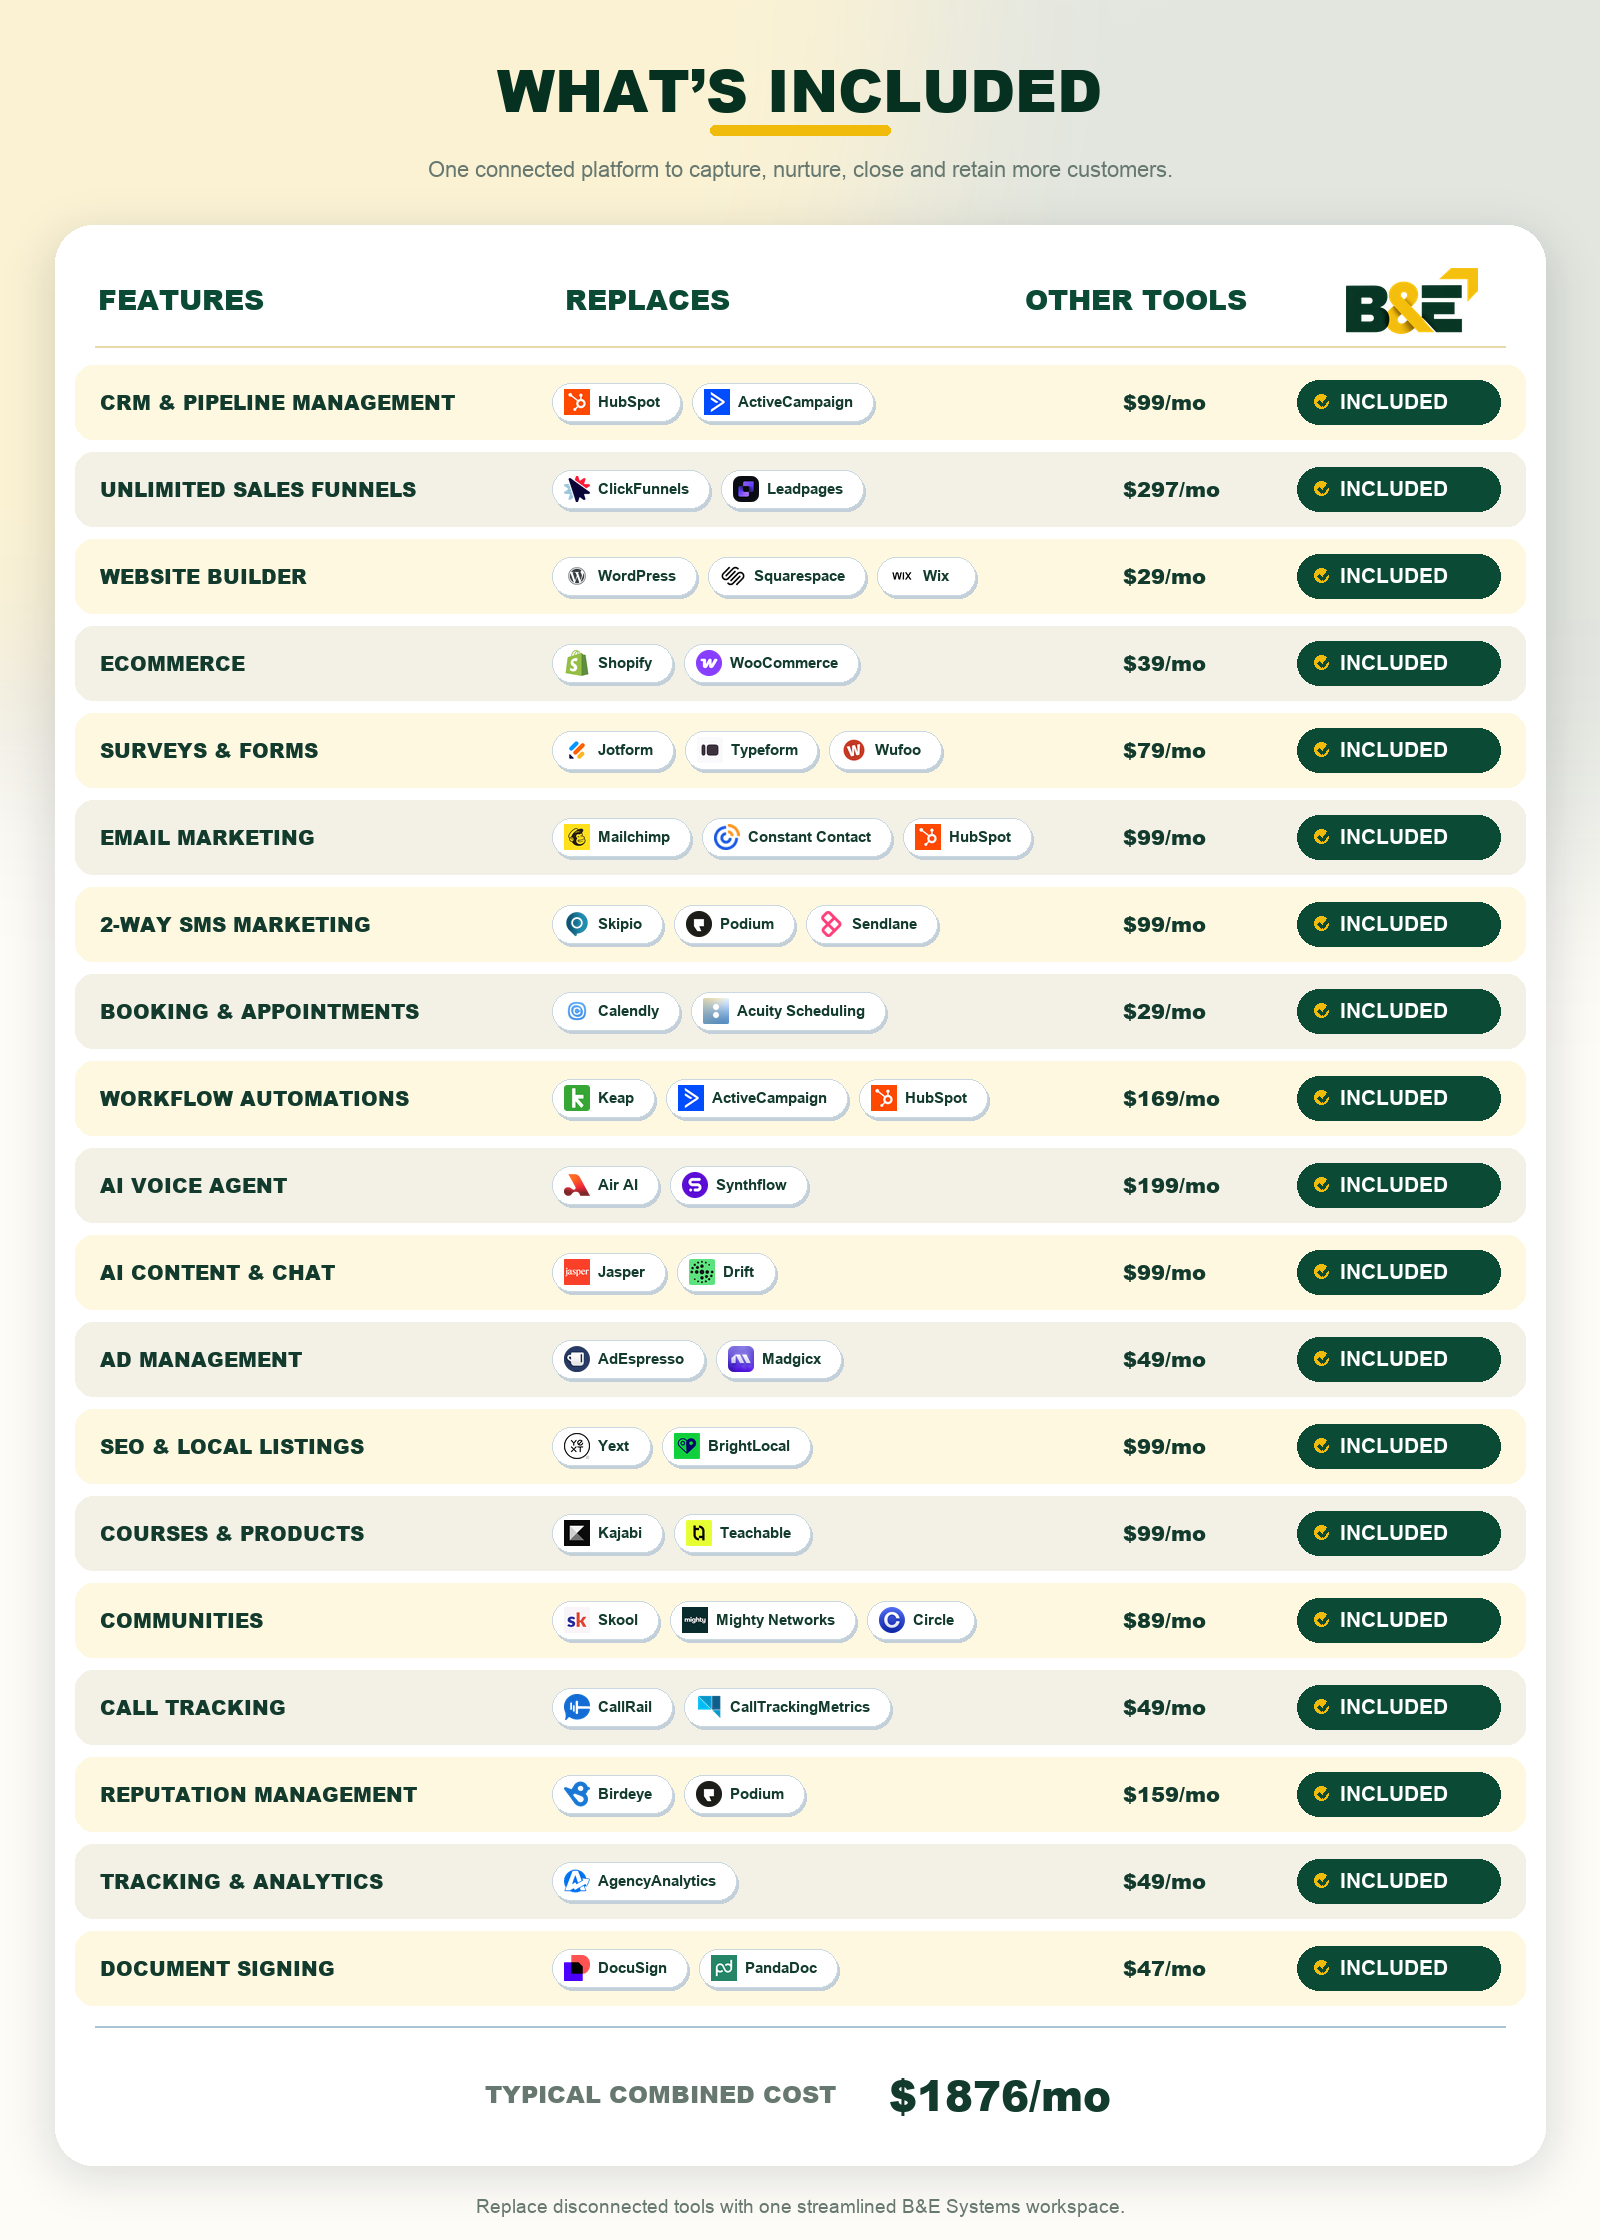Click the Podium chip in Reputation Management row

(x=744, y=1794)
